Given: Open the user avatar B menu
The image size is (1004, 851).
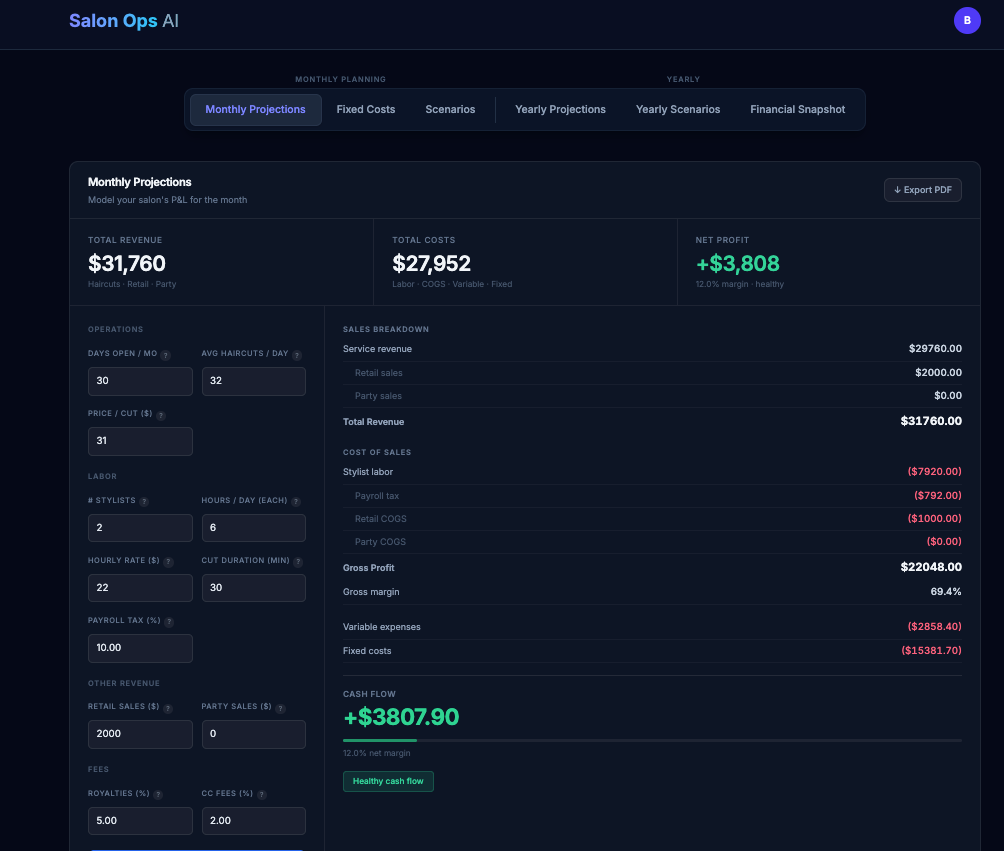Looking at the screenshot, I should [x=967, y=20].
